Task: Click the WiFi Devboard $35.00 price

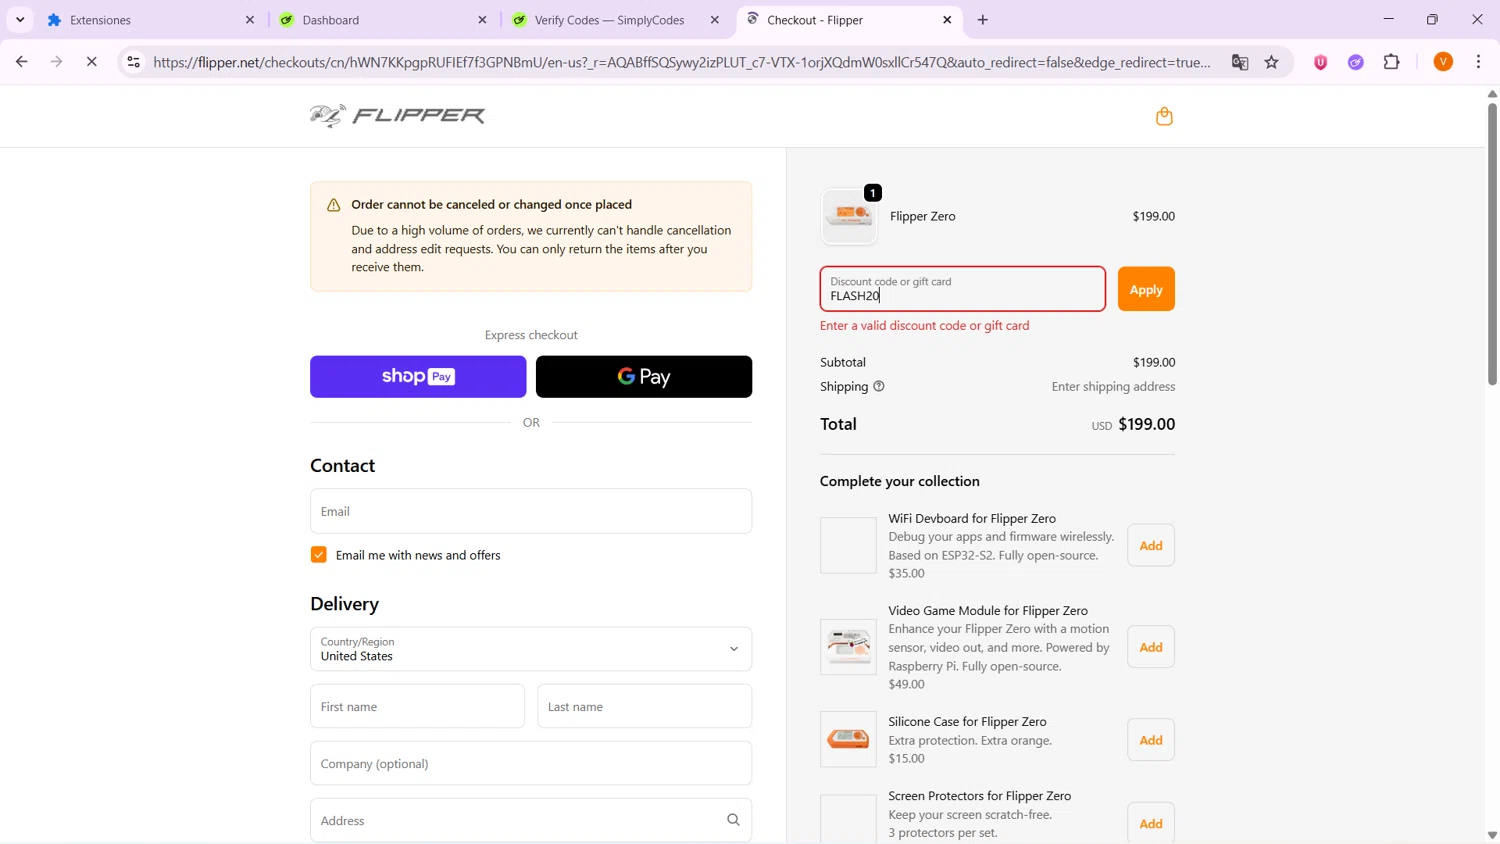Action: pos(907,573)
